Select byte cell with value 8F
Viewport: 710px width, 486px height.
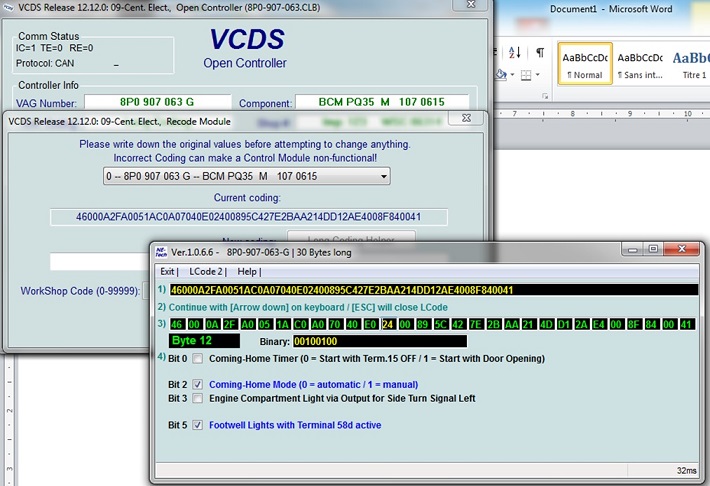tap(634, 324)
